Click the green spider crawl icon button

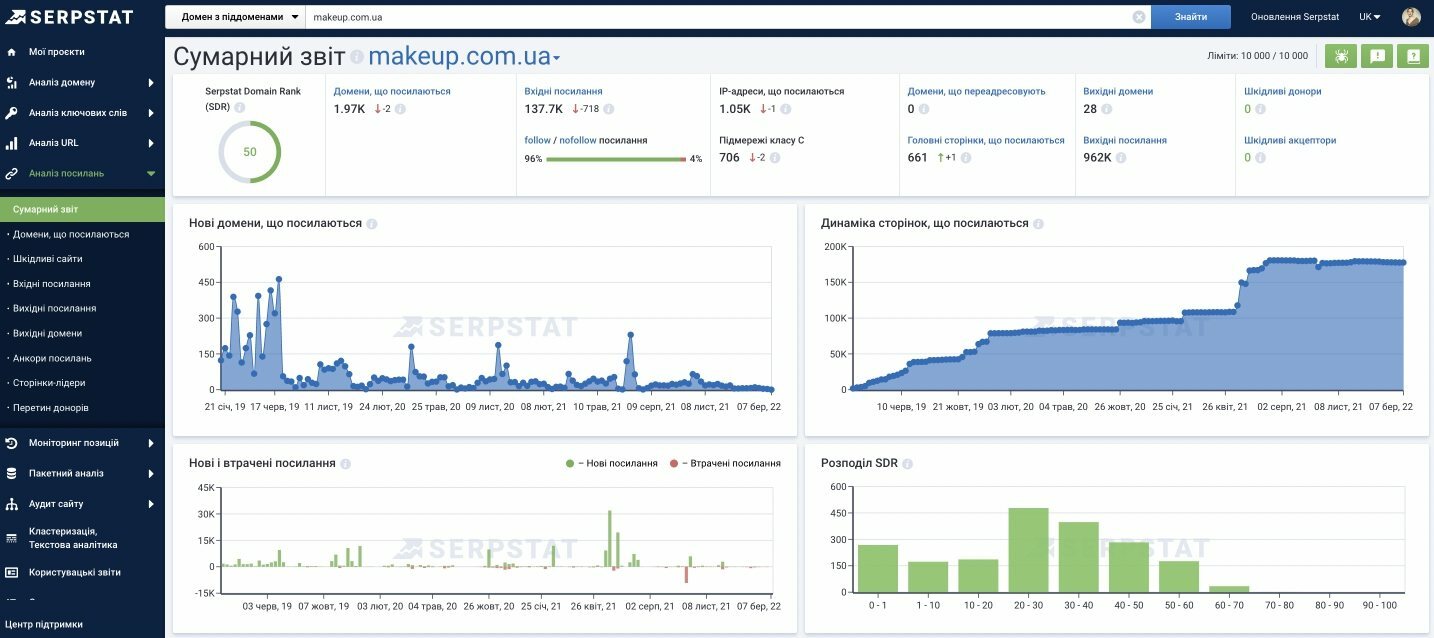[1341, 56]
